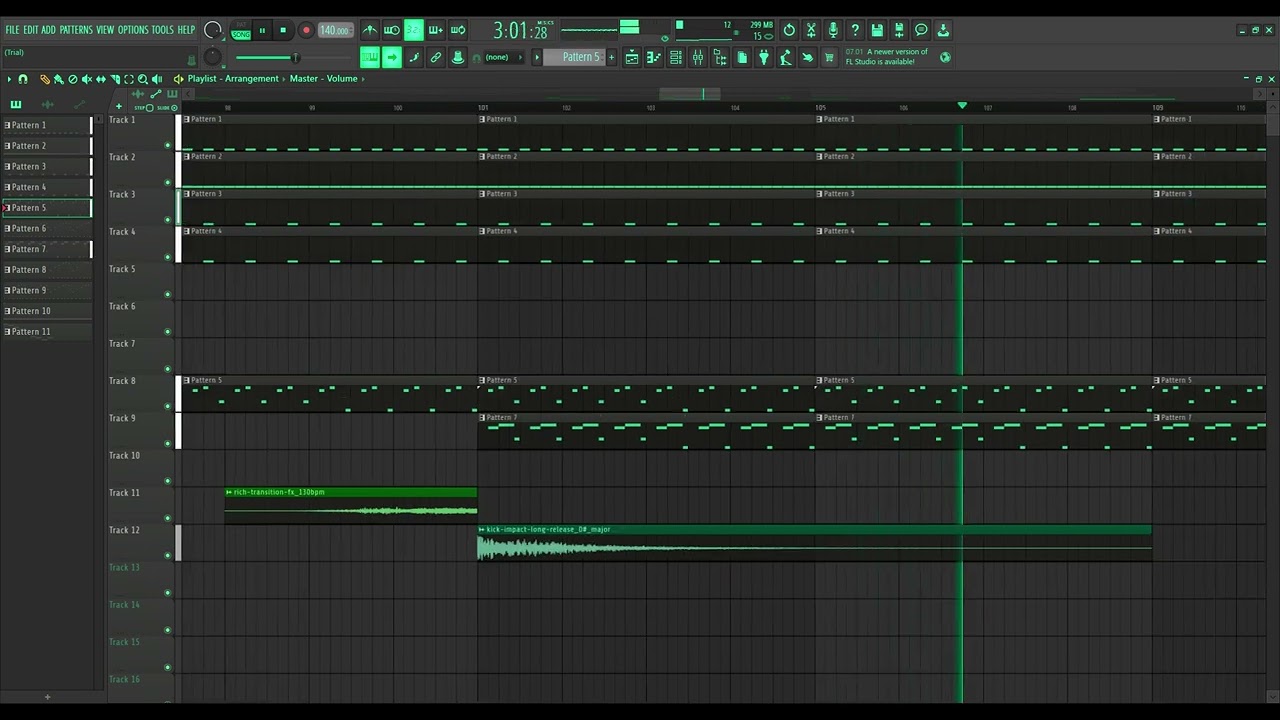1280x720 pixels.
Task: Select the mute tool in playlist
Action: (x=86, y=79)
